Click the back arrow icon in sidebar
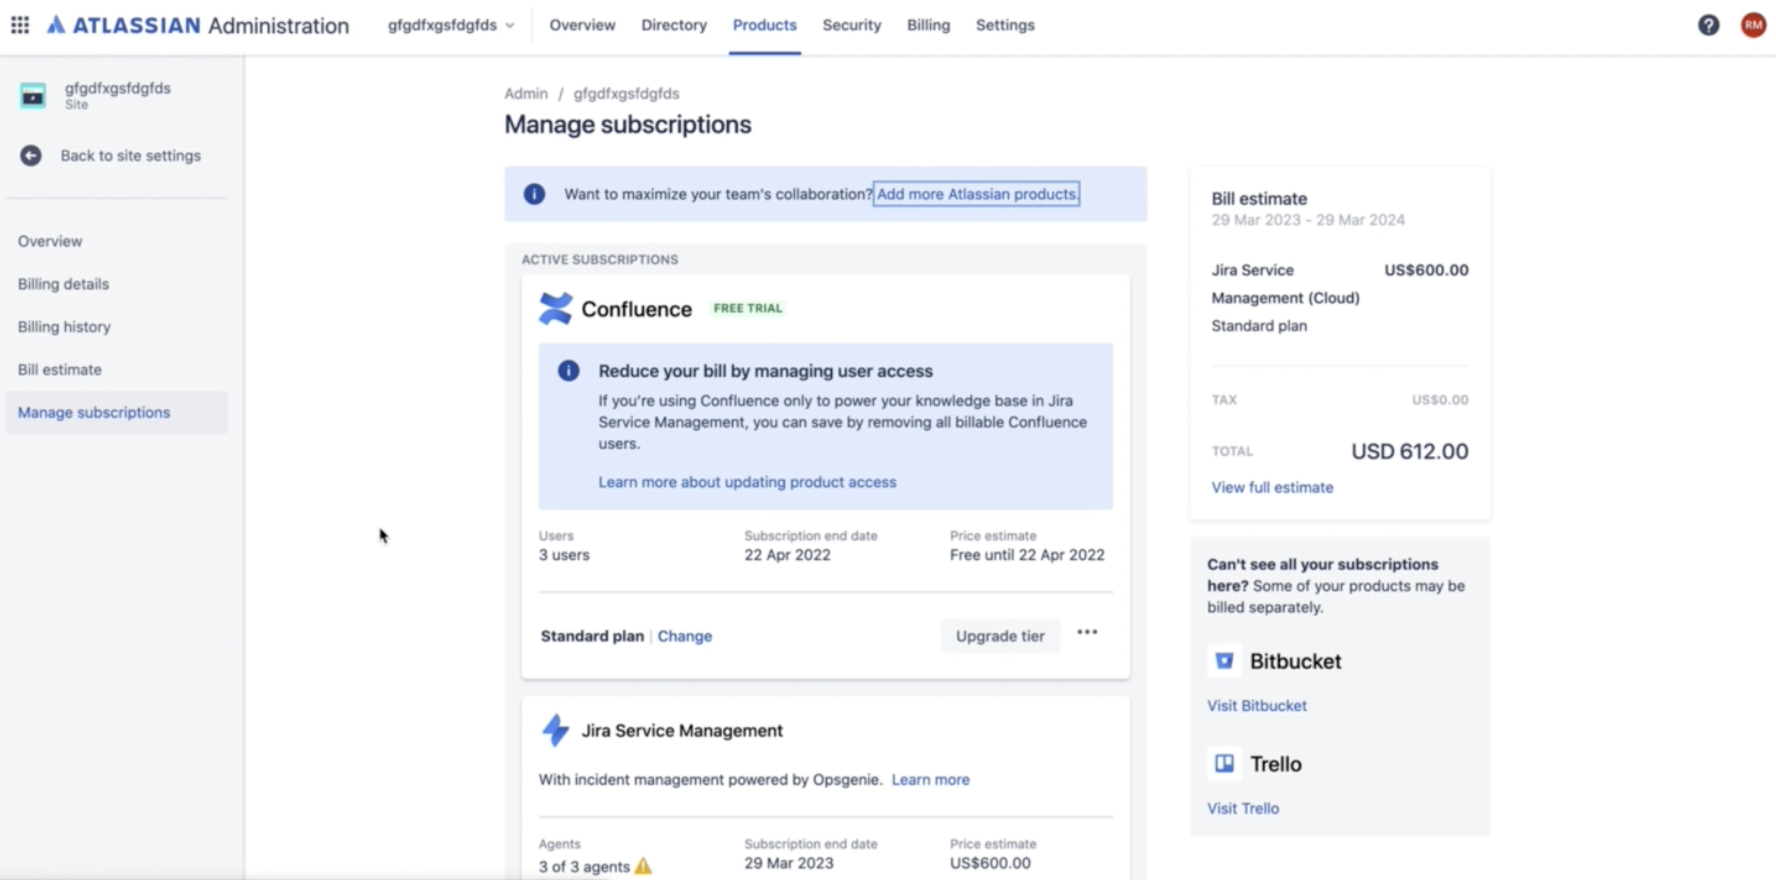Image resolution: width=1776 pixels, height=880 pixels. pos(31,155)
